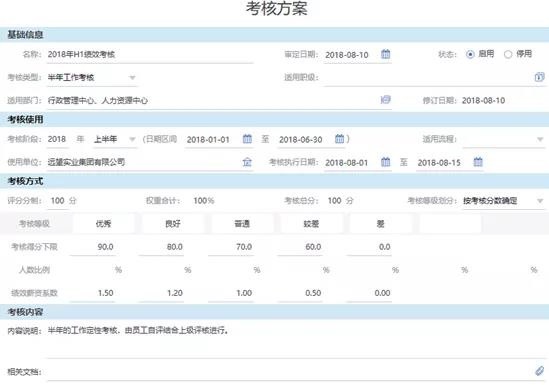The height and width of the screenshot is (385, 549).
Task: Click the 考核阶段 year field 2018
Action: pos(57,139)
